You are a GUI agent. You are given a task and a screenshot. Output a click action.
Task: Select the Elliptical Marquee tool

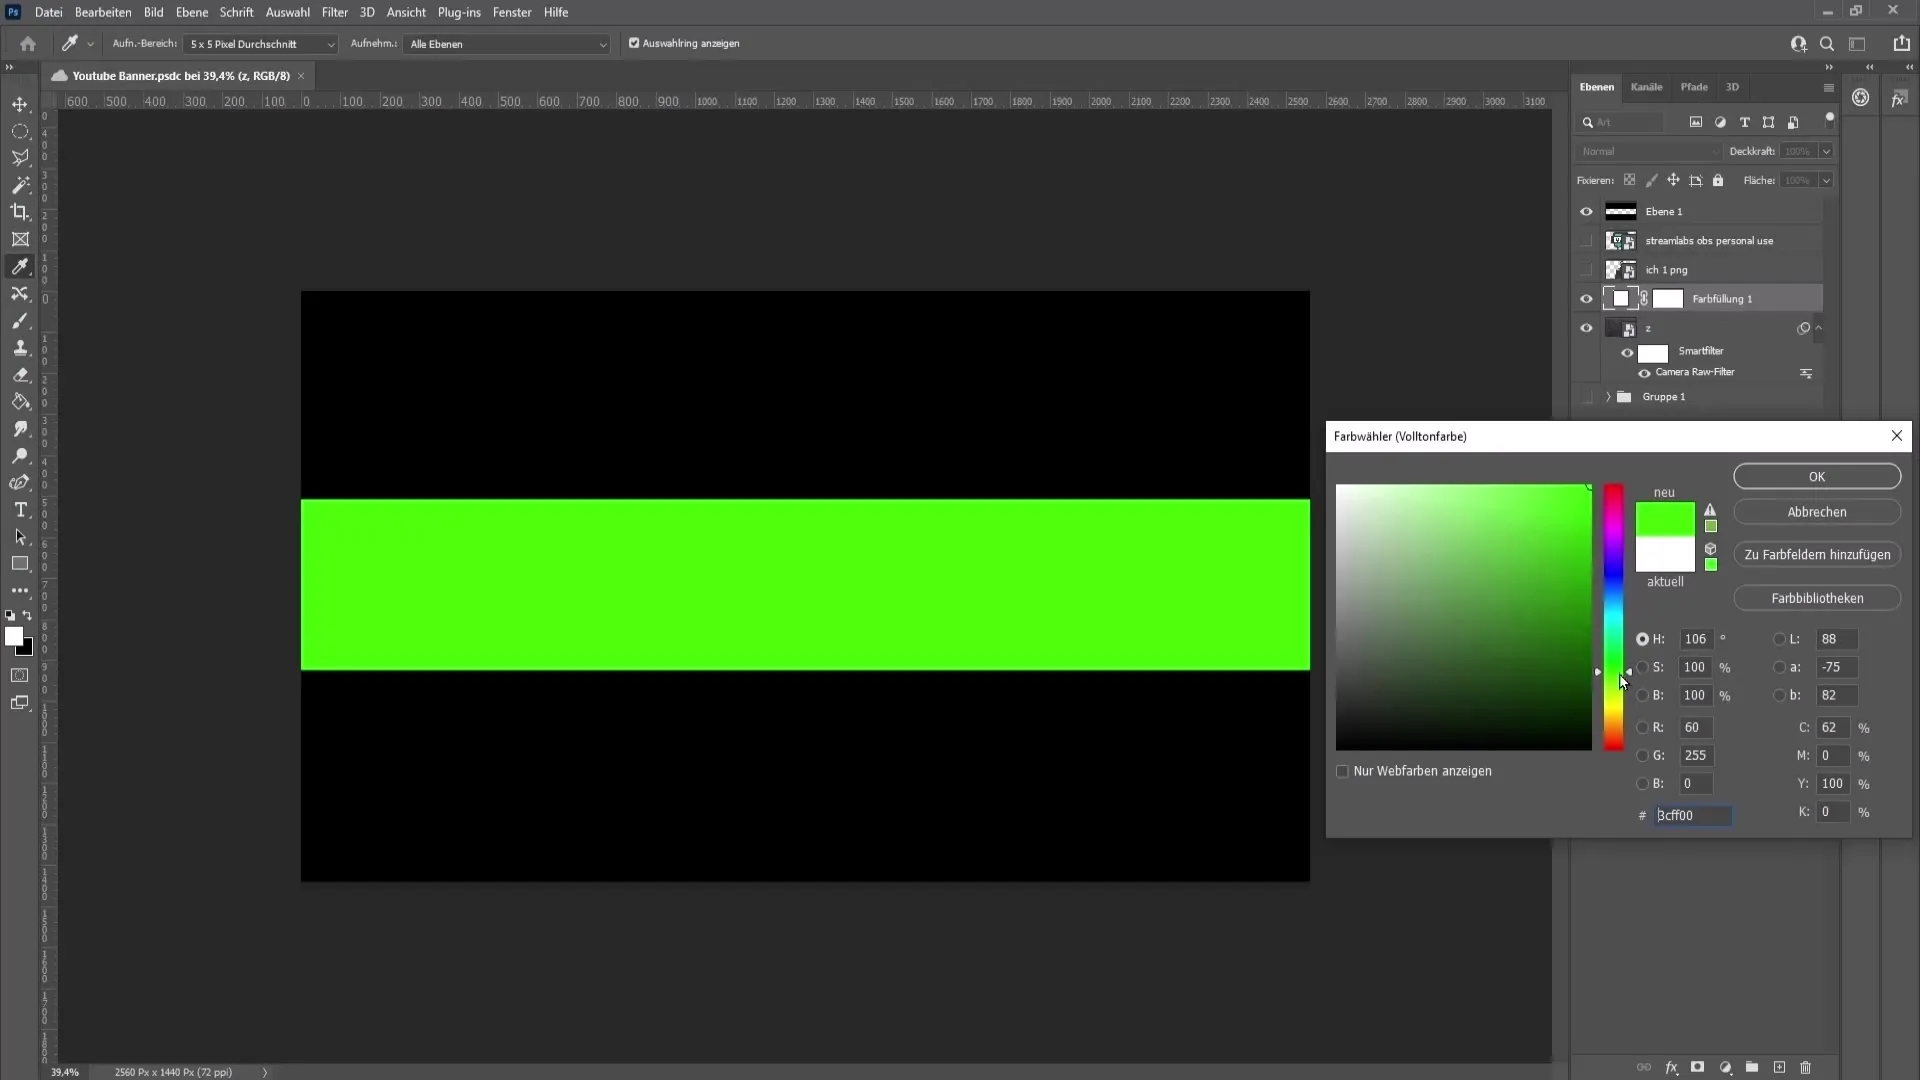point(20,131)
